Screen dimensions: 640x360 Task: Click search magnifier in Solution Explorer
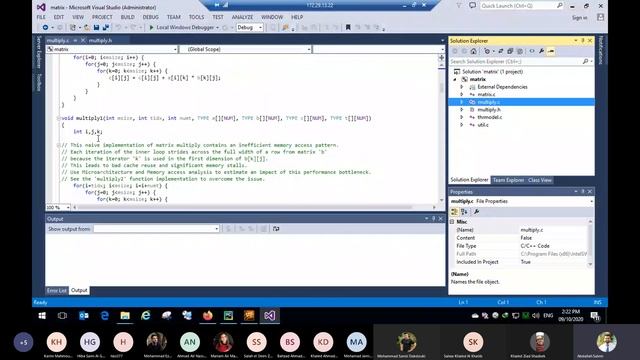click(x=585, y=61)
